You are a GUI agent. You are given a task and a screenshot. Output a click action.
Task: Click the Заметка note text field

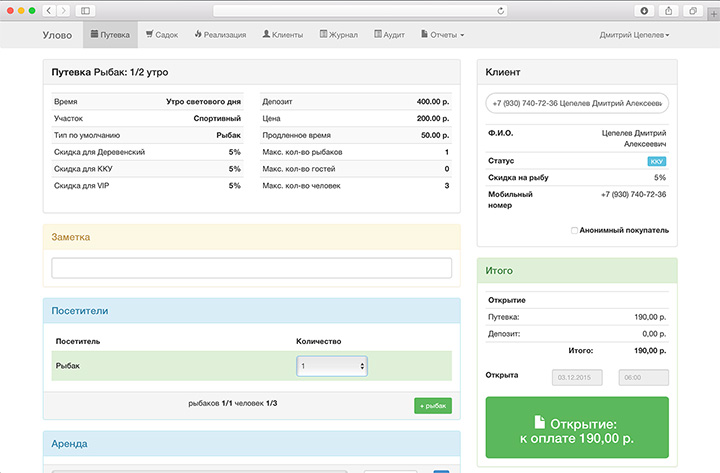[x=251, y=268]
